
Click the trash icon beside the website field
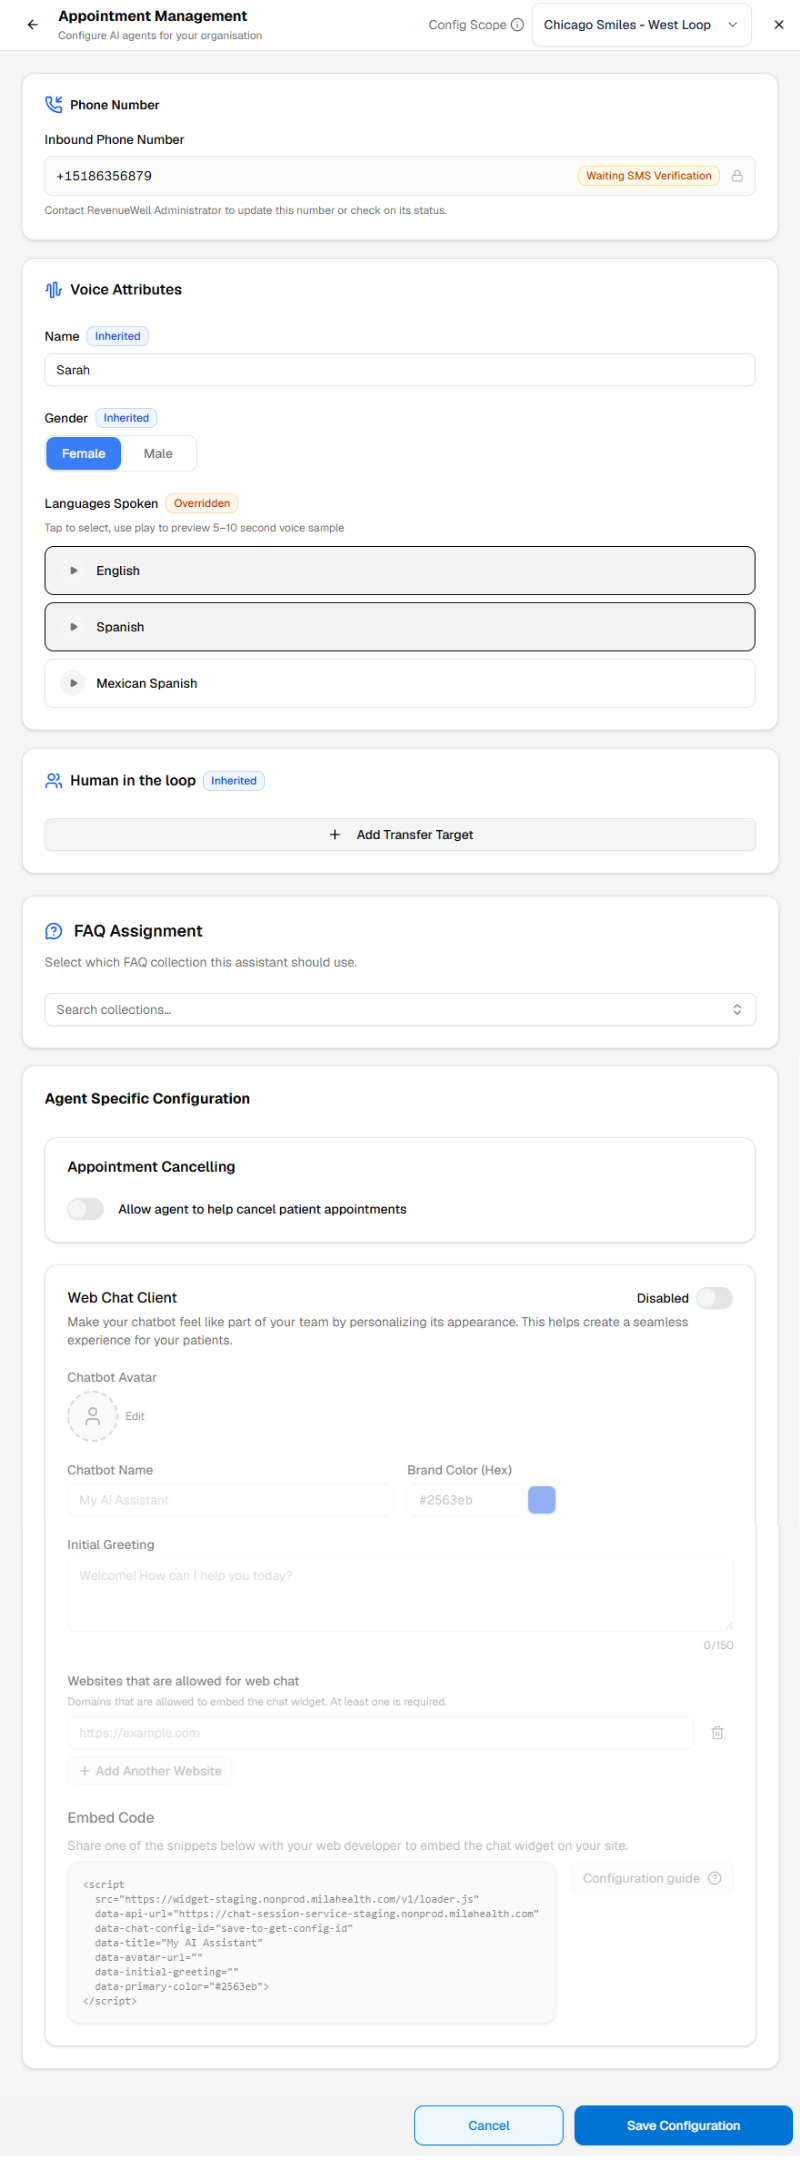point(718,1733)
